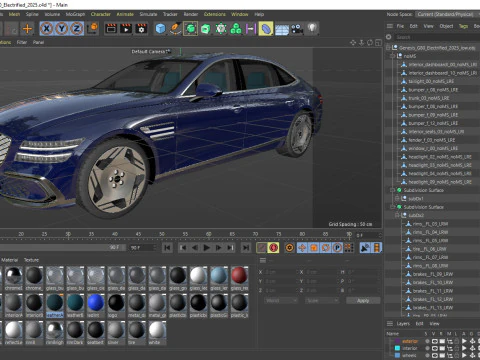This screenshot has width=480, height=360.
Task: Select the leatherB teal material
Action: click(75, 303)
